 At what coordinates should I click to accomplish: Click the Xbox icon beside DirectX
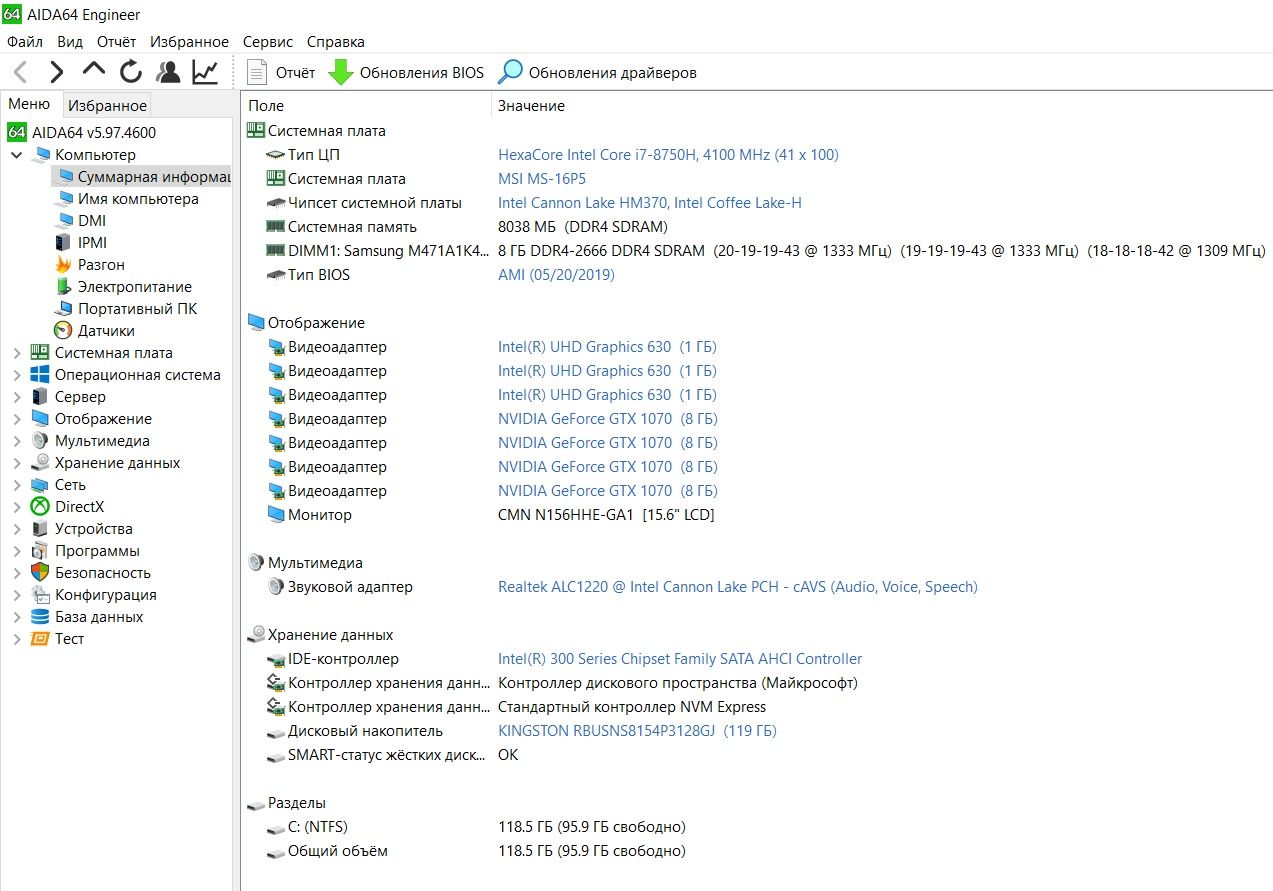pyautogui.click(x=40, y=507)
